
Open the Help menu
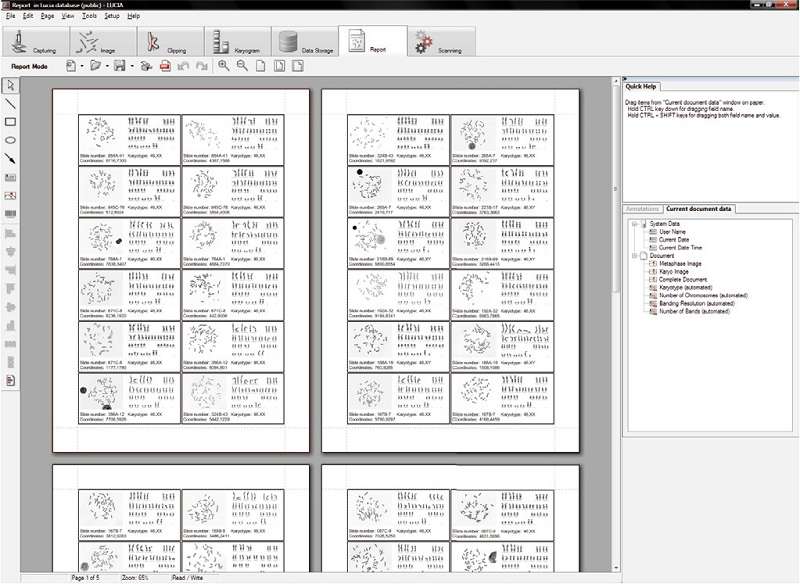pos(134,16)
